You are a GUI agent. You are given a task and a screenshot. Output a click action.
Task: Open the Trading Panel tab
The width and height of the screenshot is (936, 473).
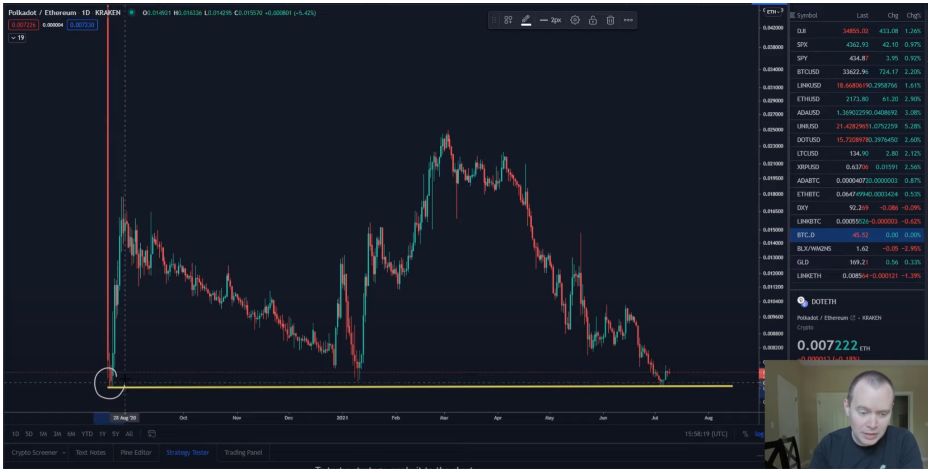tap(243, 453)
